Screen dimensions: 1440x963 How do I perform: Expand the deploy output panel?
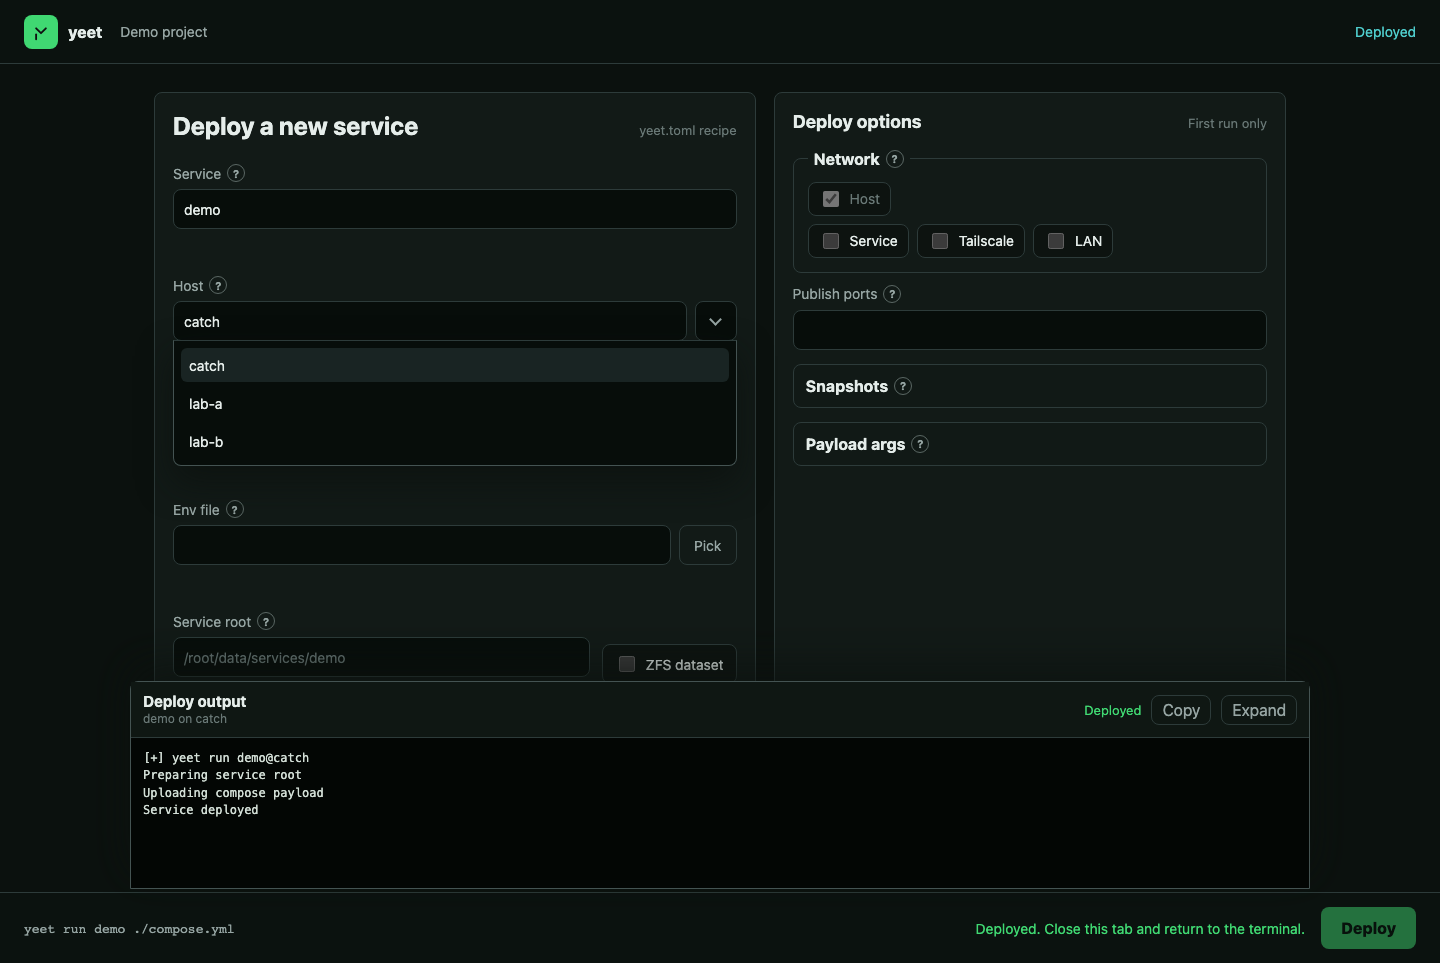[1259, 710]
